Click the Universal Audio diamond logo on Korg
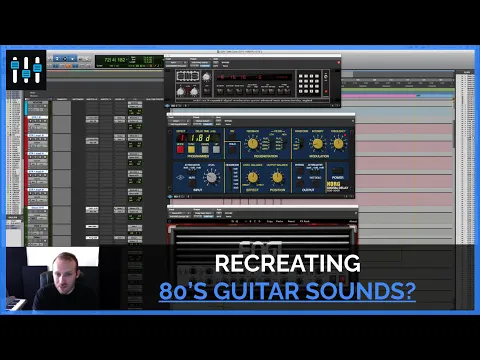 click(180, 177)
